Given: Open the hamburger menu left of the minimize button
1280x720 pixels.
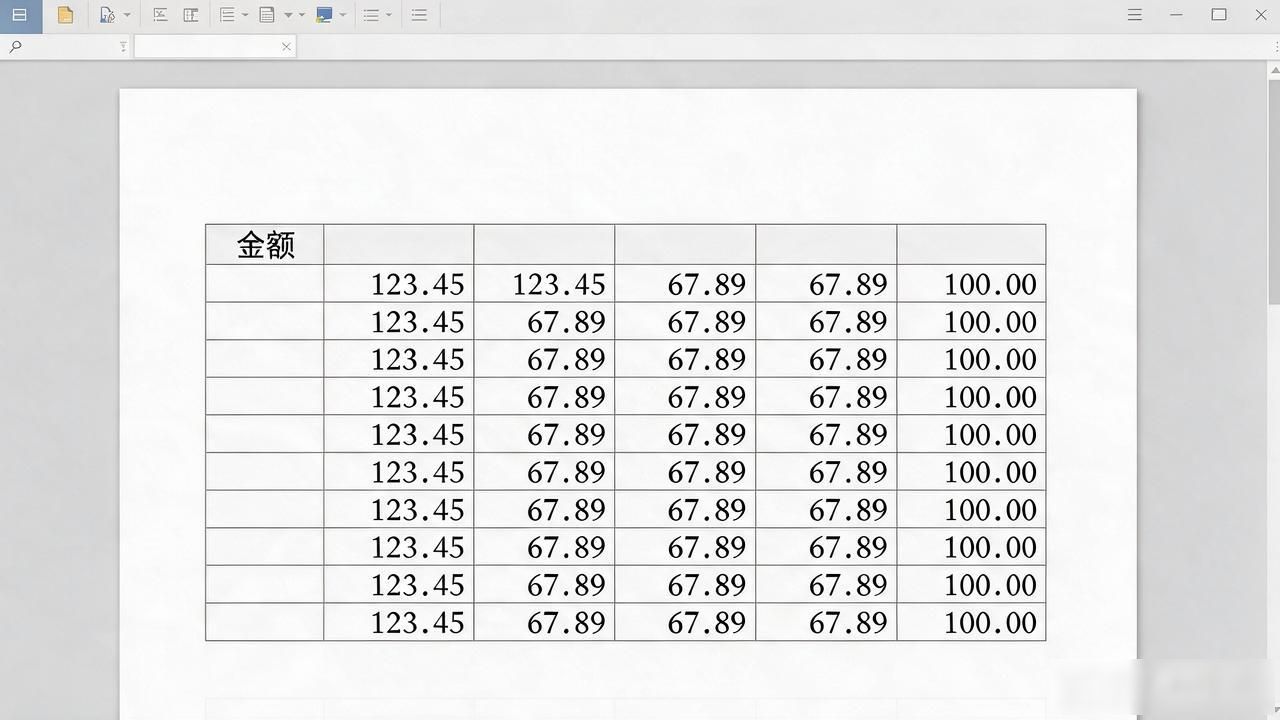Looking at the screenshot, I should [x=1135, y=15].
